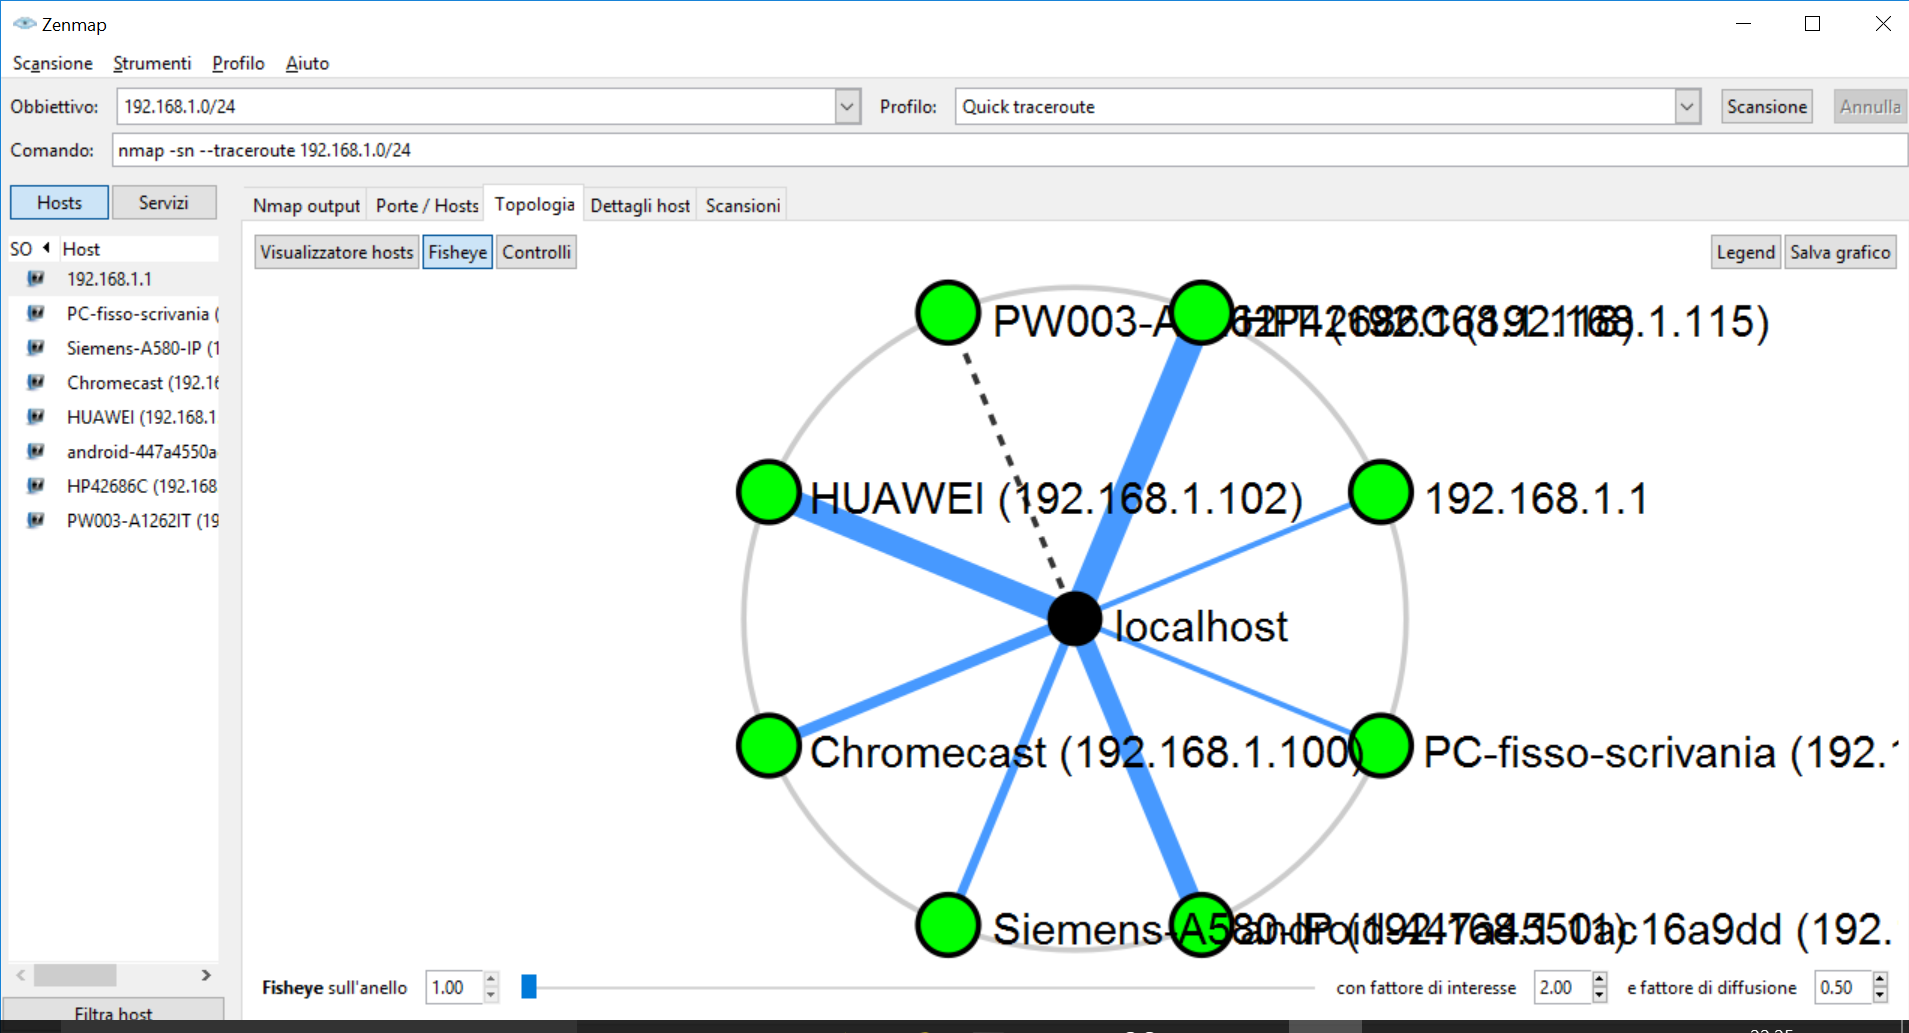The image size is (1909, 1033).
Task: Select the 192.168.1.1 host in list
Action: pos(114,279)
